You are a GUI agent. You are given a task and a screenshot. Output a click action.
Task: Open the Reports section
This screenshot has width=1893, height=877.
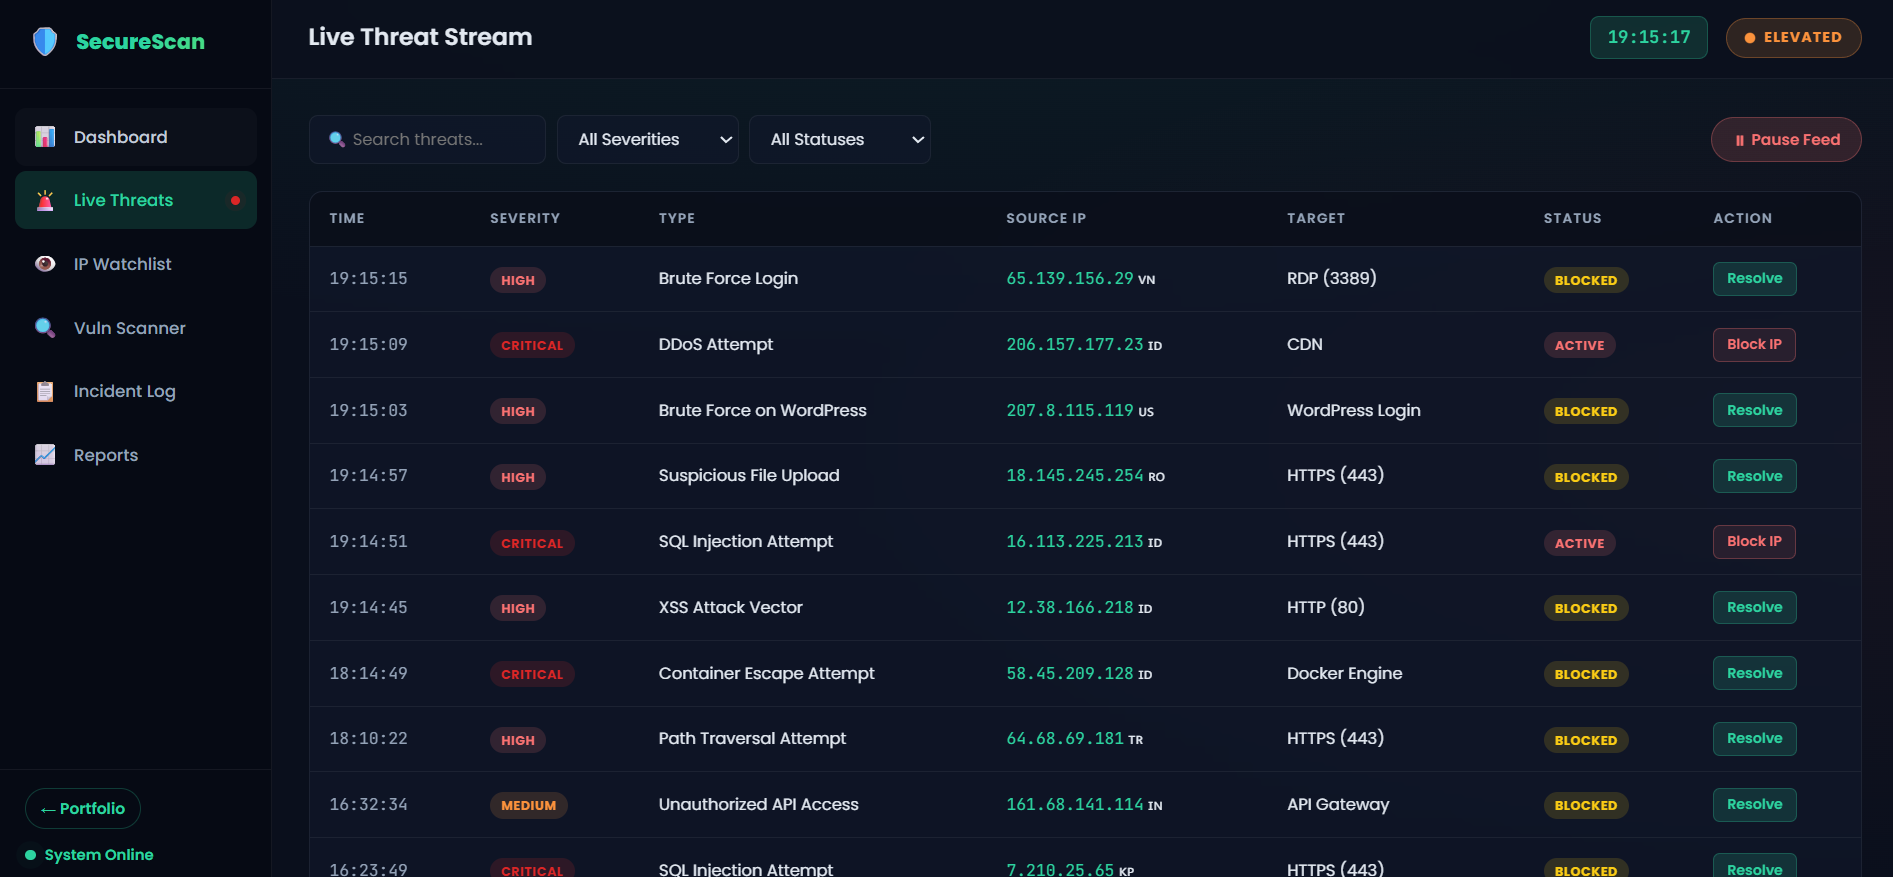(136, 455)
